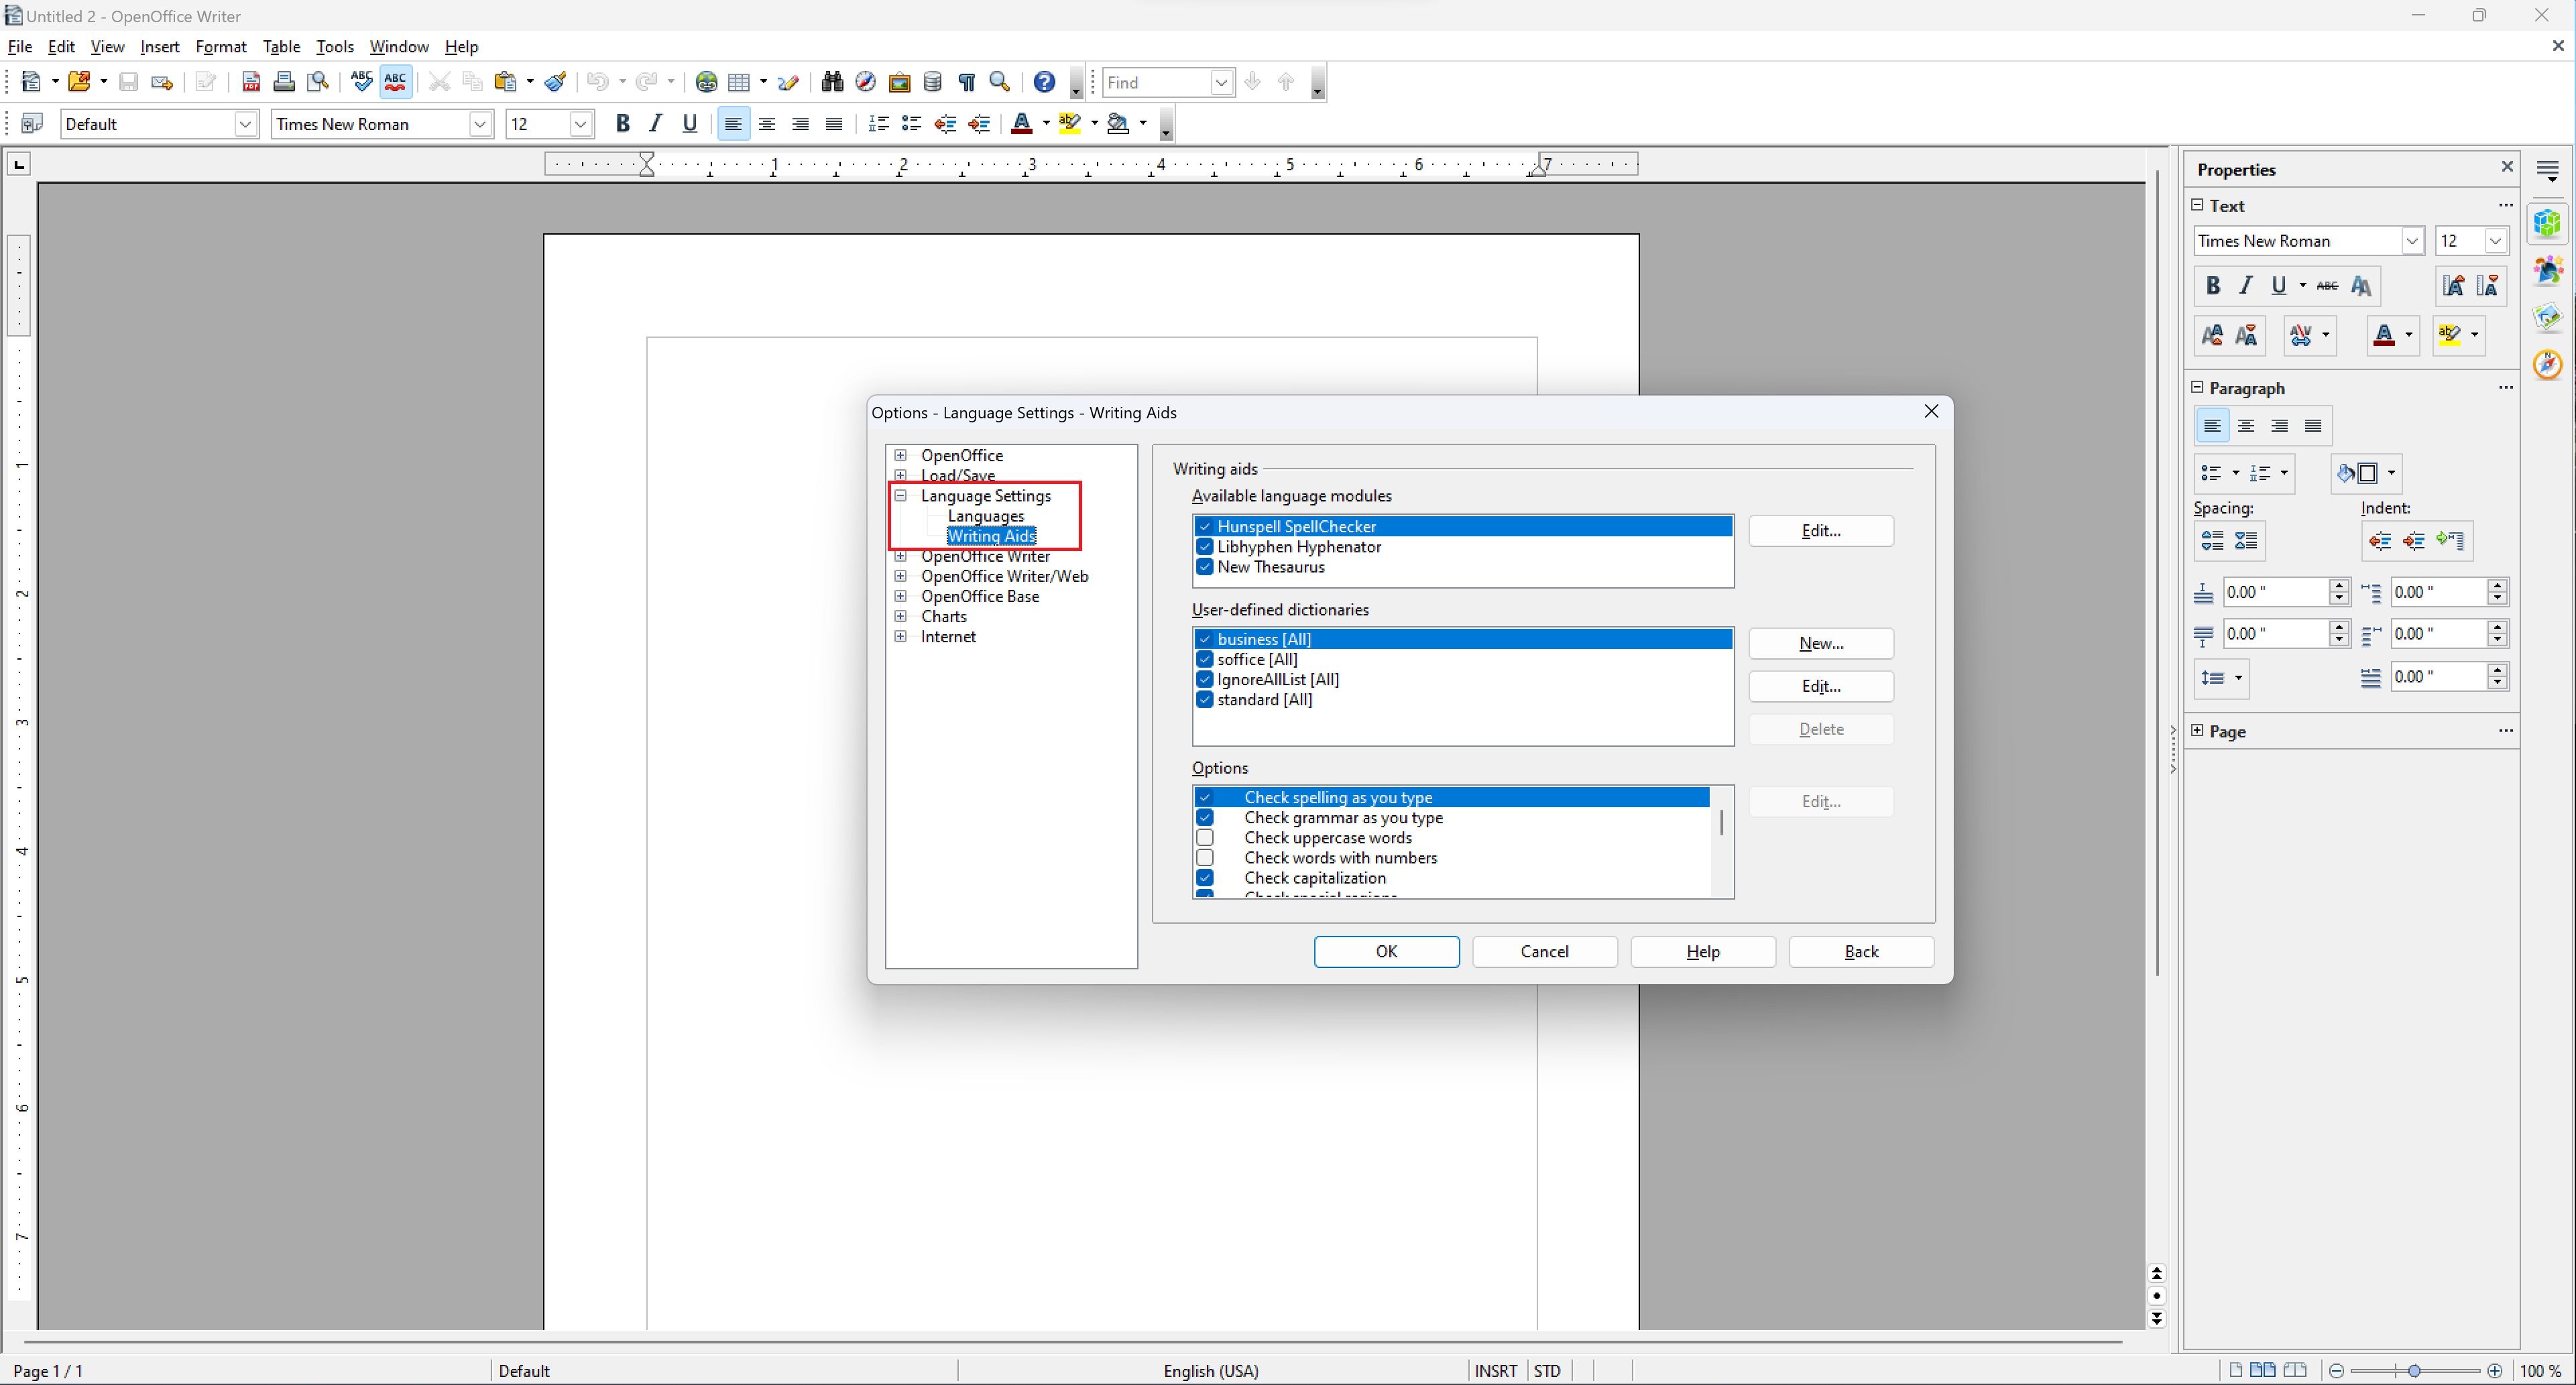This screenshot has height=1385, width=2576.
Task: Click the Underline formatting icon
Action: coord(691,123)
